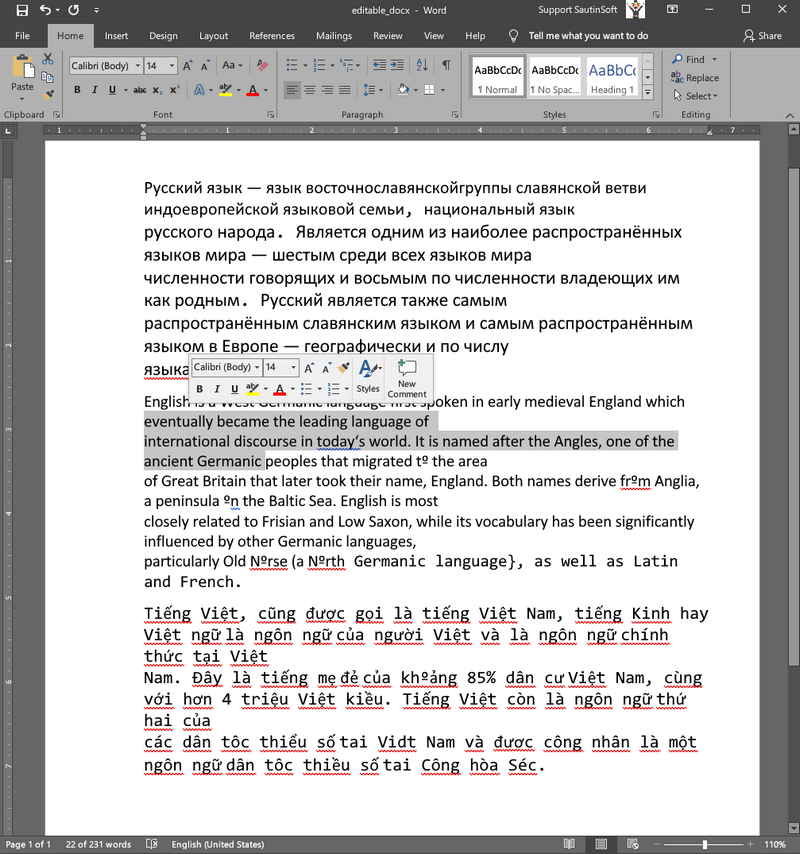Toggle Bold in the ribbon Font group

(x=77, y=90)
